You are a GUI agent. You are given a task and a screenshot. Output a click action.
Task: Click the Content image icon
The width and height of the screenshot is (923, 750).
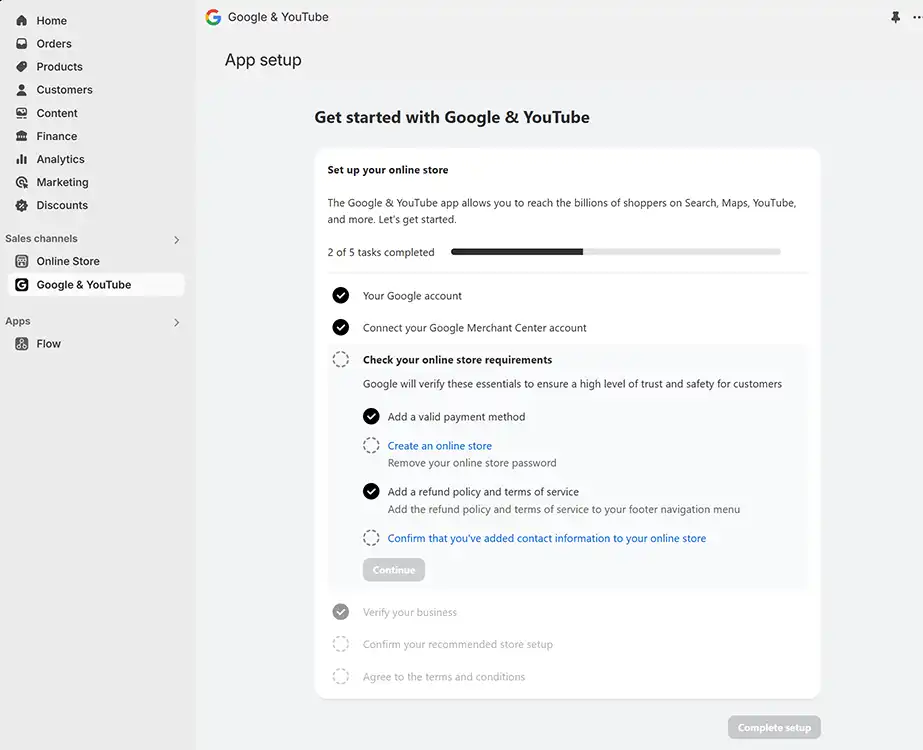[22, 113]
